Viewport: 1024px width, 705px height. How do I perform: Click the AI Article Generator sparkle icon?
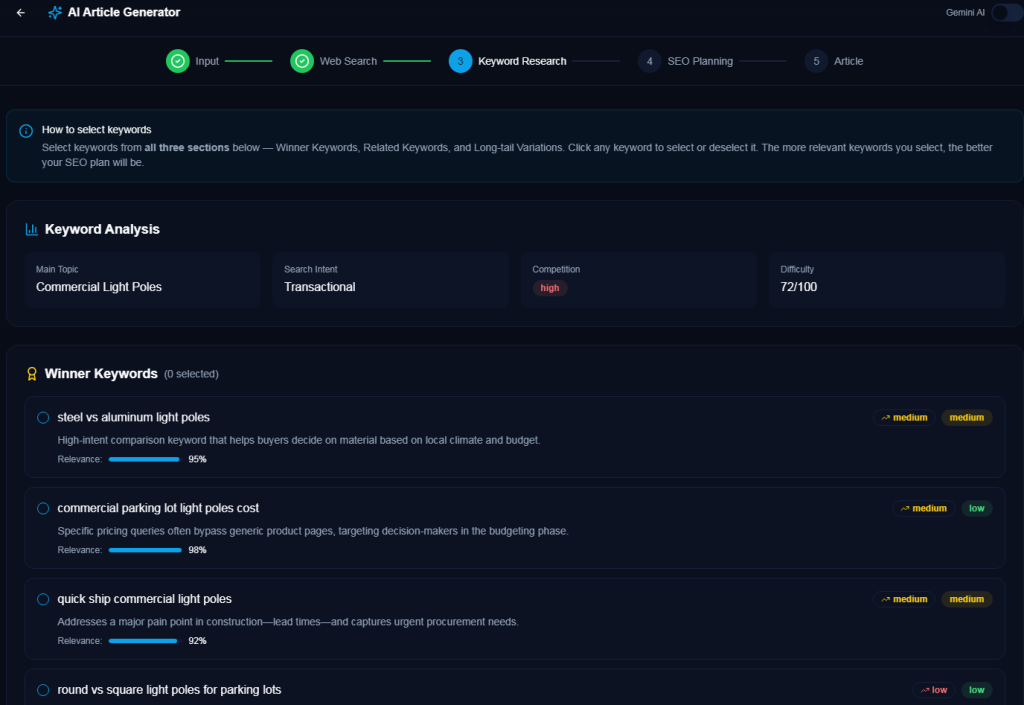[x=55, y=12]
